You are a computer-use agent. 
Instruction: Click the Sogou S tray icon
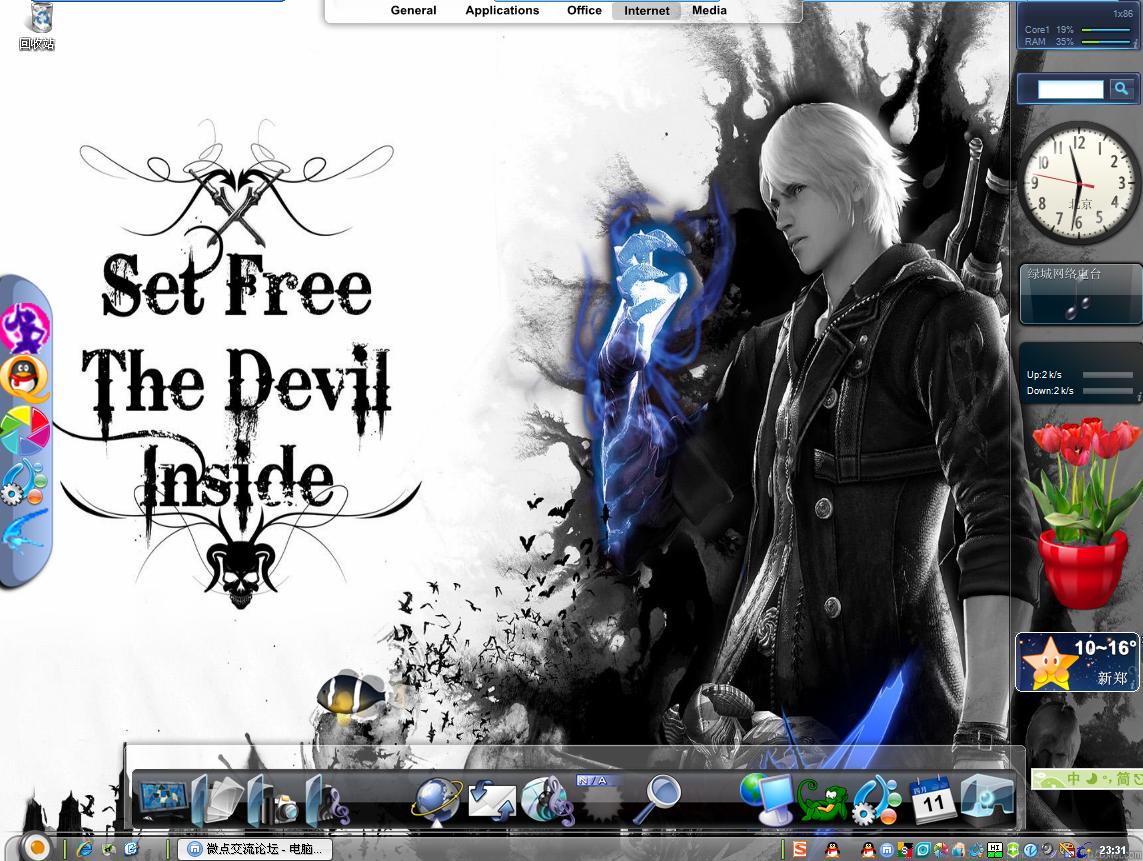[800, 849]
